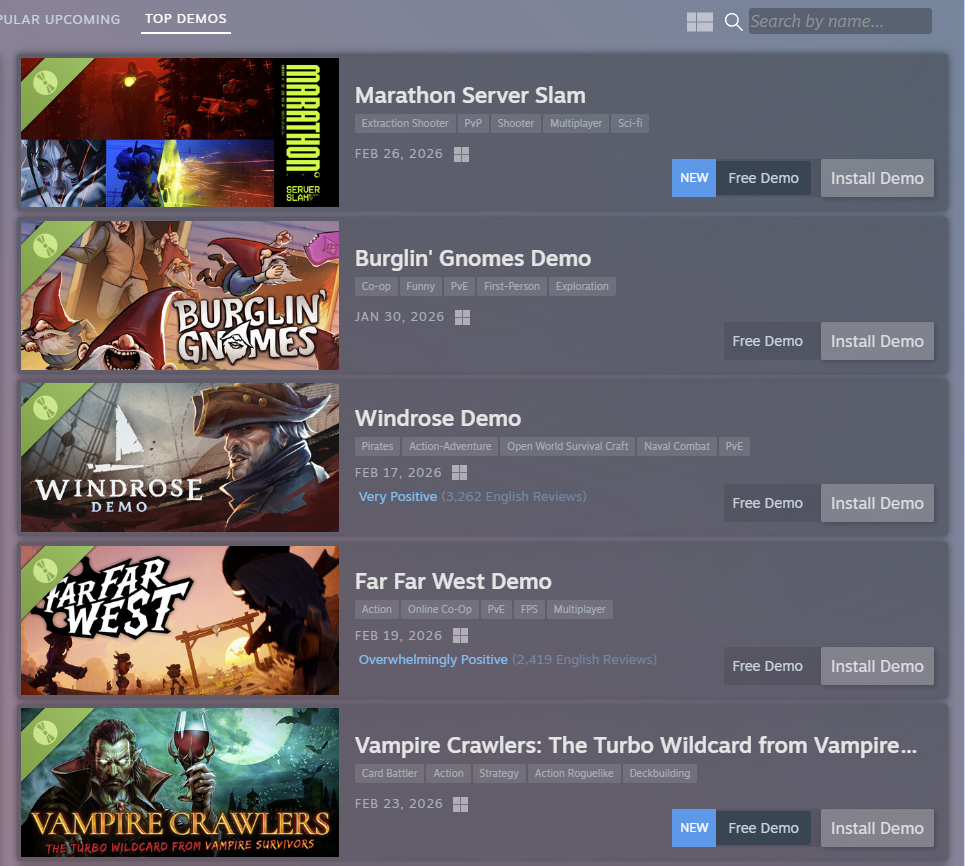The height and width of the screenshot is (866, 965).
Task: Select the PvE tag on Far Far West
Action: pos(496,610)
